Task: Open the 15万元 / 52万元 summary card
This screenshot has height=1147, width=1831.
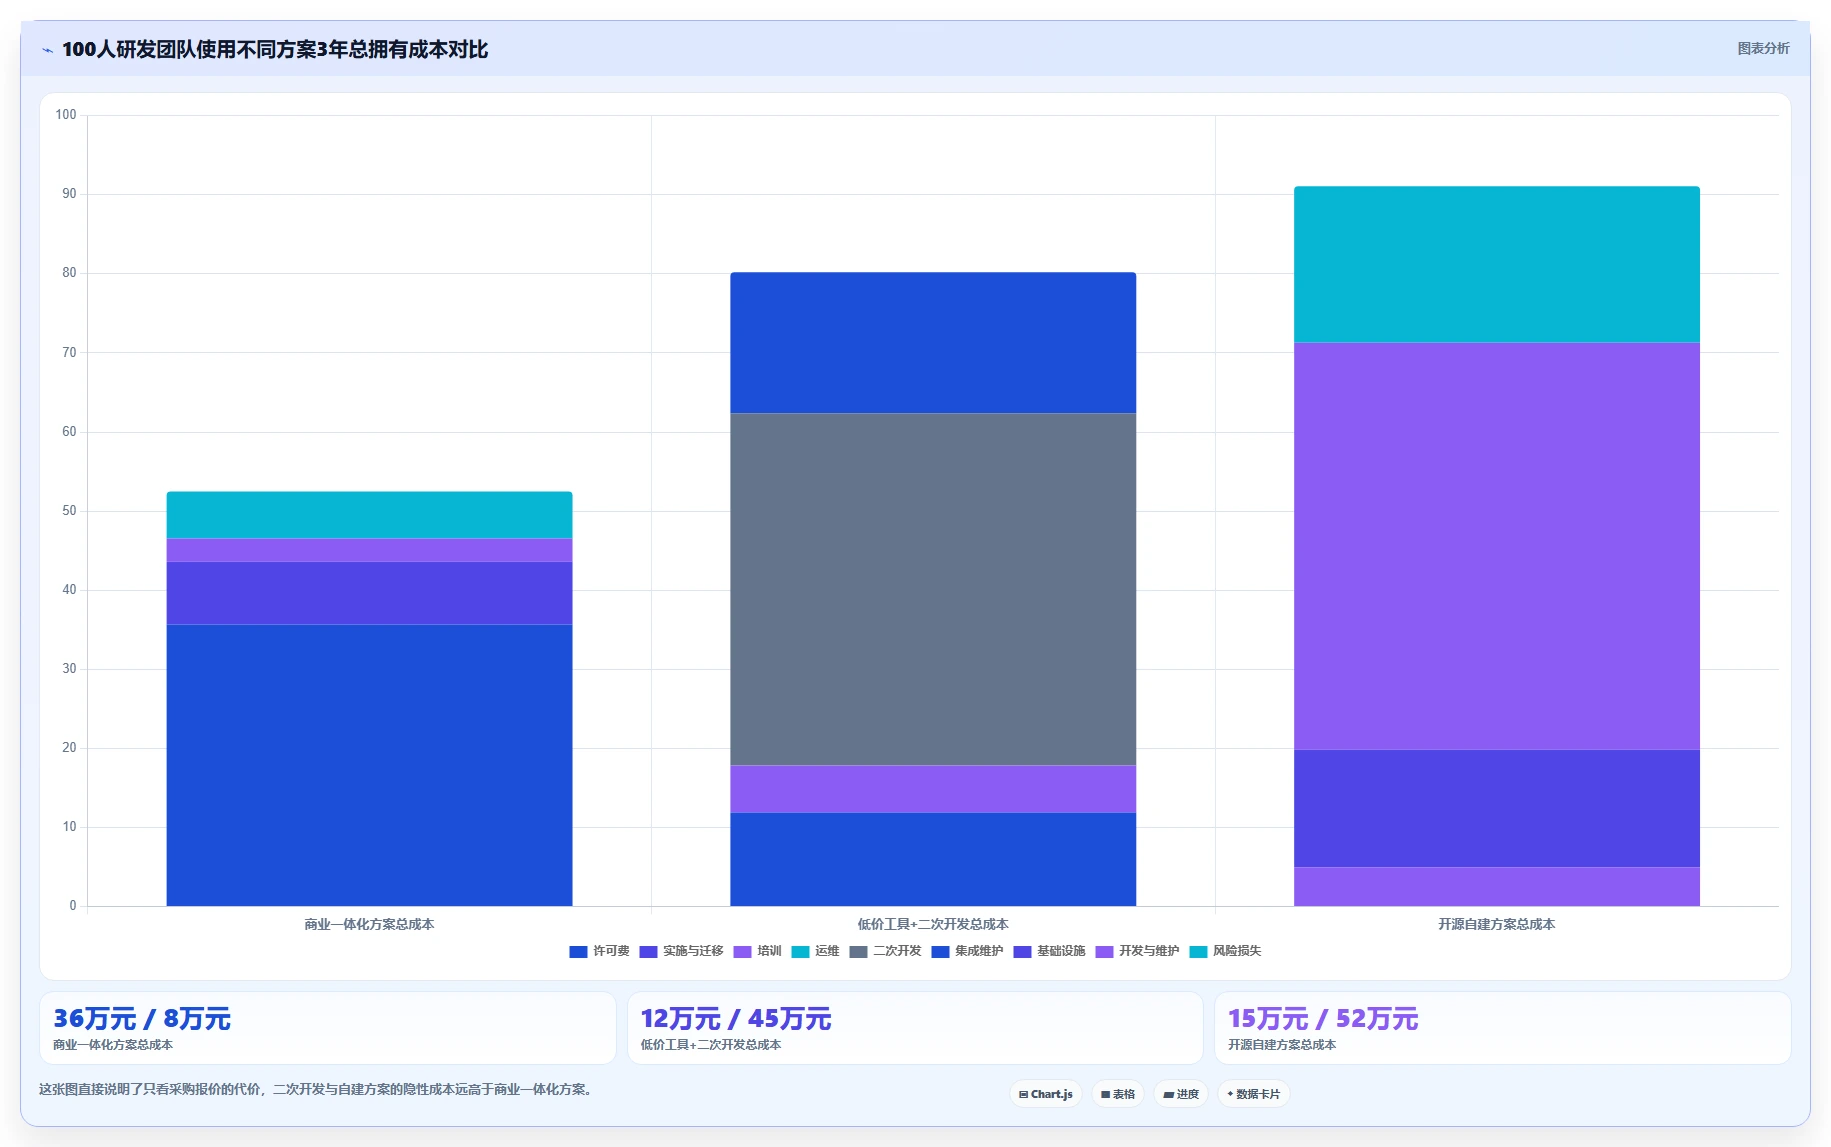Action: [x=1502, y=1028]
